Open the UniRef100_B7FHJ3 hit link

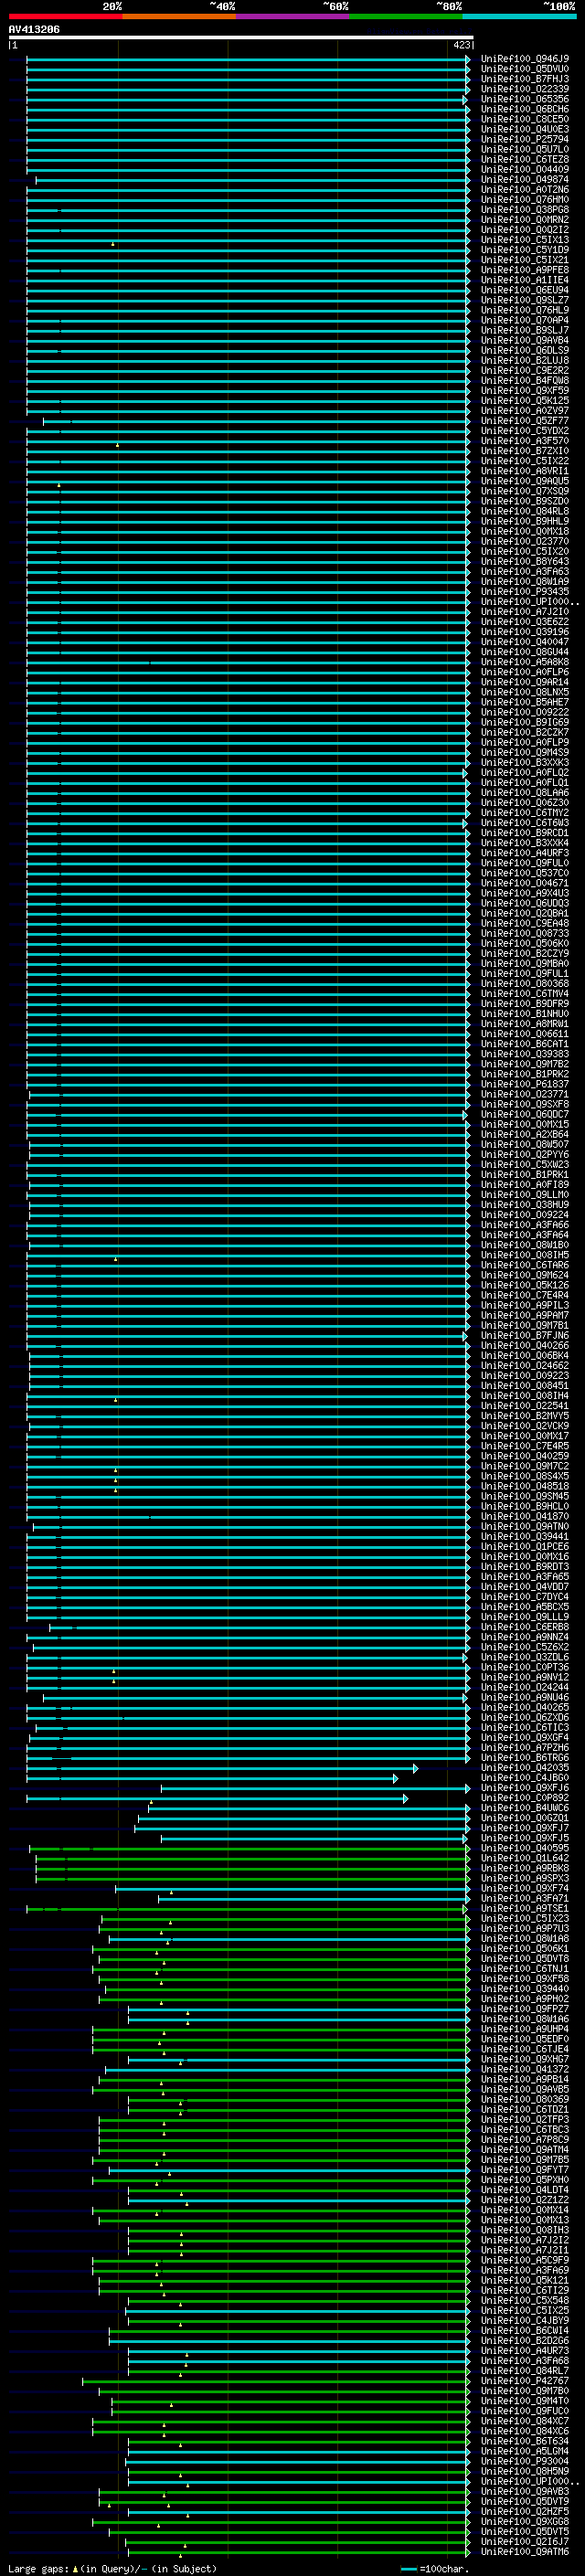point(525,79)
